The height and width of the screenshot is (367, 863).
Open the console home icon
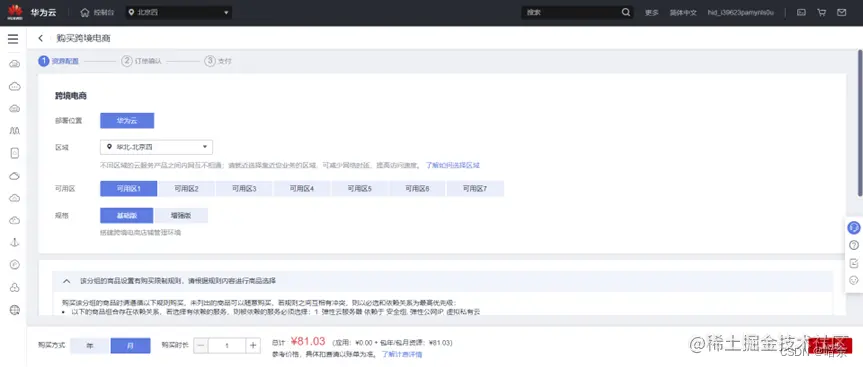[x=84, y=12]
